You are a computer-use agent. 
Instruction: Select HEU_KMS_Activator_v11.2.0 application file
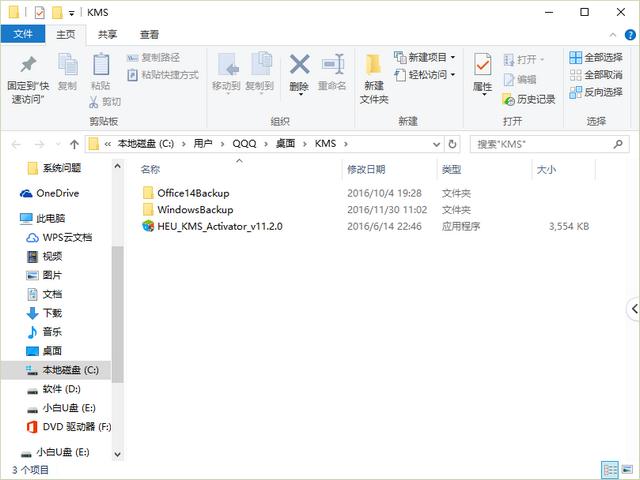point(219,227)
